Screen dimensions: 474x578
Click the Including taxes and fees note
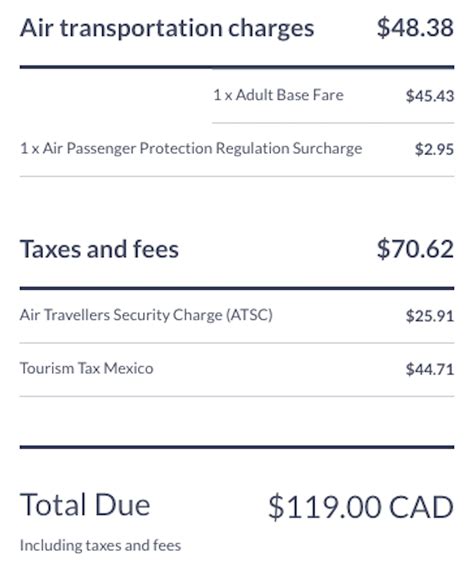[x=100, y=546]
